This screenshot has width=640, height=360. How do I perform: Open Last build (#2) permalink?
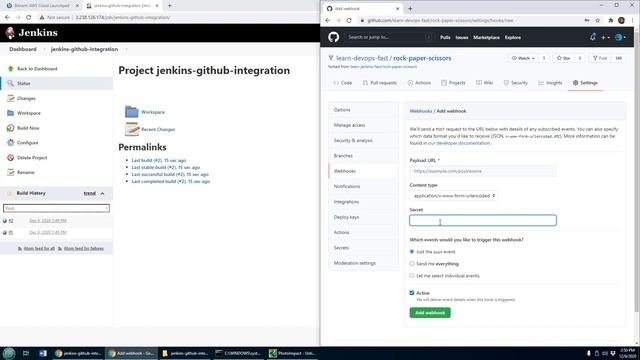coord(158,160)
